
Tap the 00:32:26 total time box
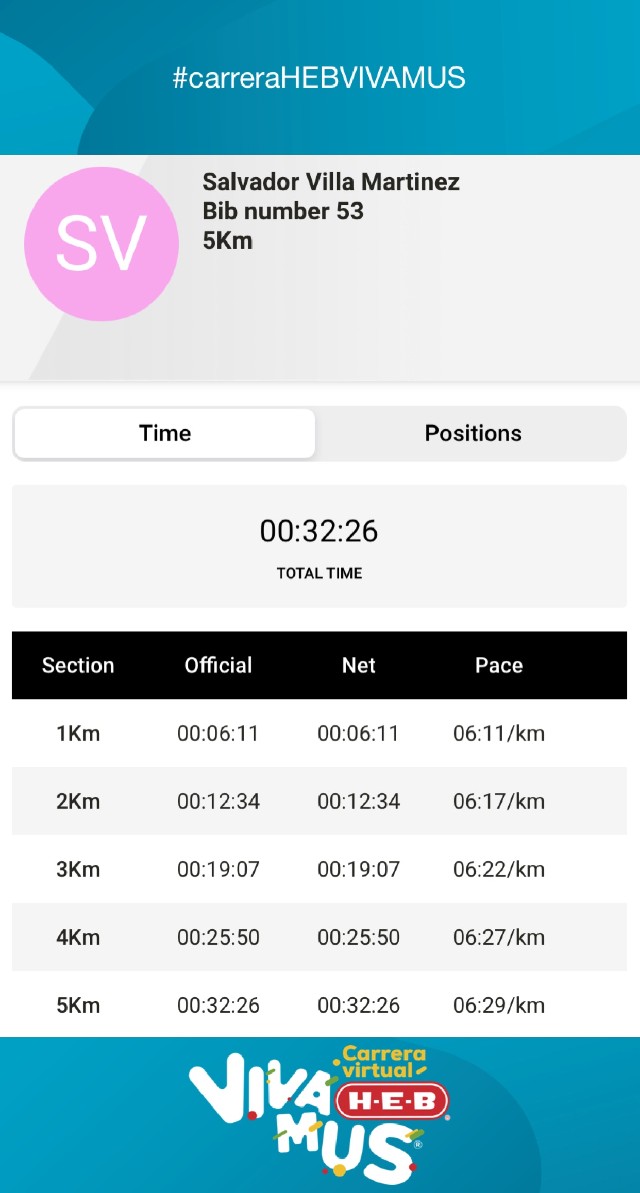pos(319,545)
